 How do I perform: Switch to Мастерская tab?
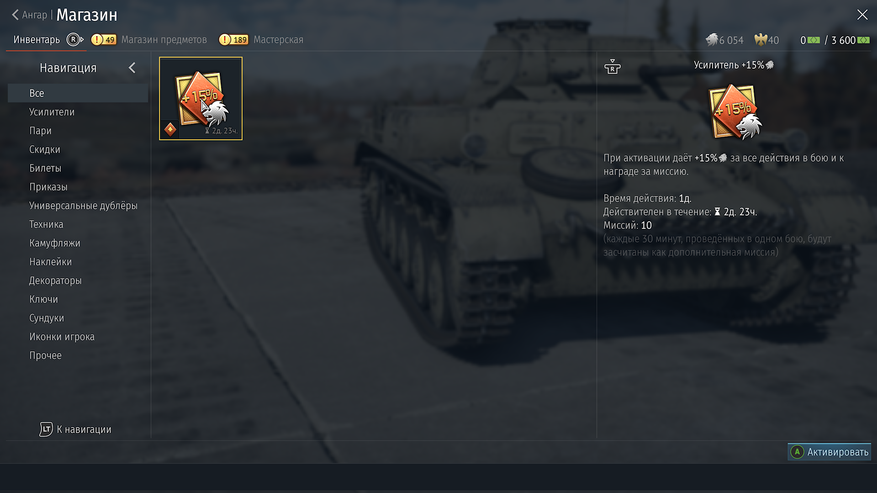click(278, 40)
